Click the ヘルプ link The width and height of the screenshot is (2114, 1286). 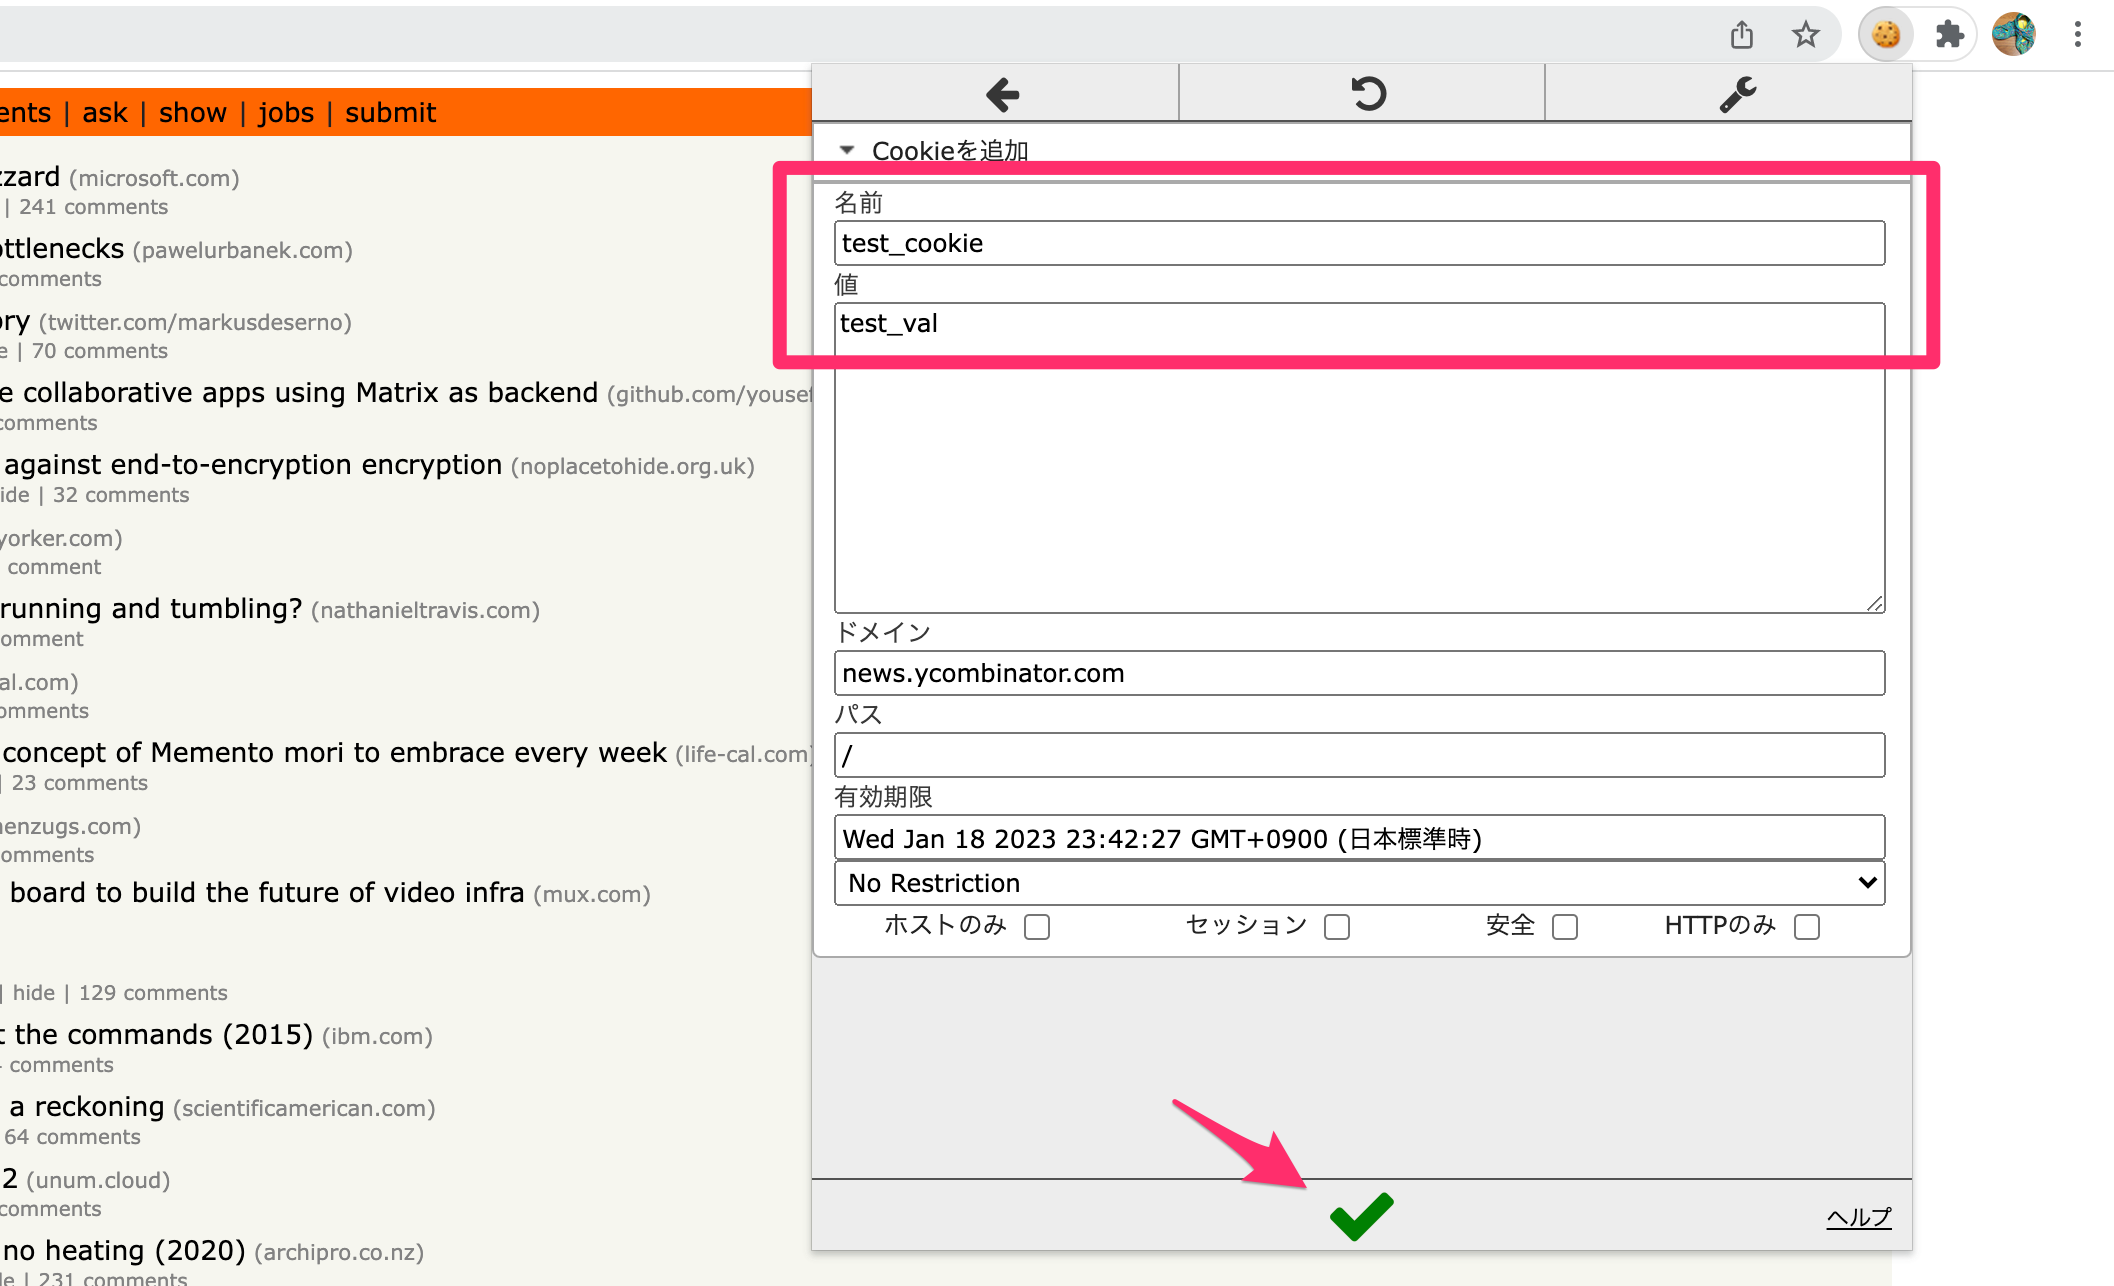click(1859, 1217)
